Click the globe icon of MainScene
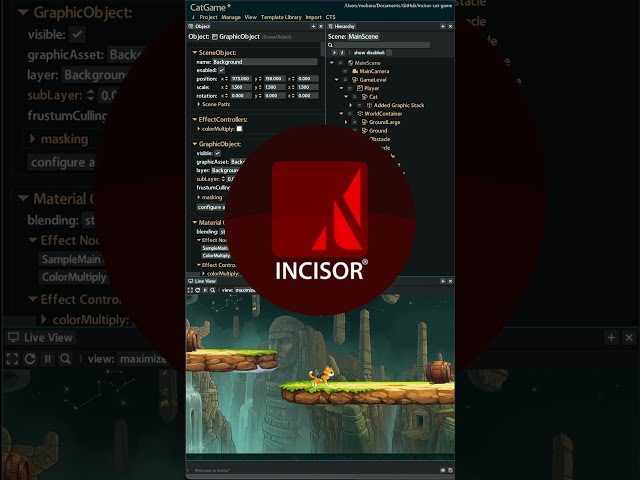Image resolution: width=640 pixels, height=480 pixels. tap(350, 63)
